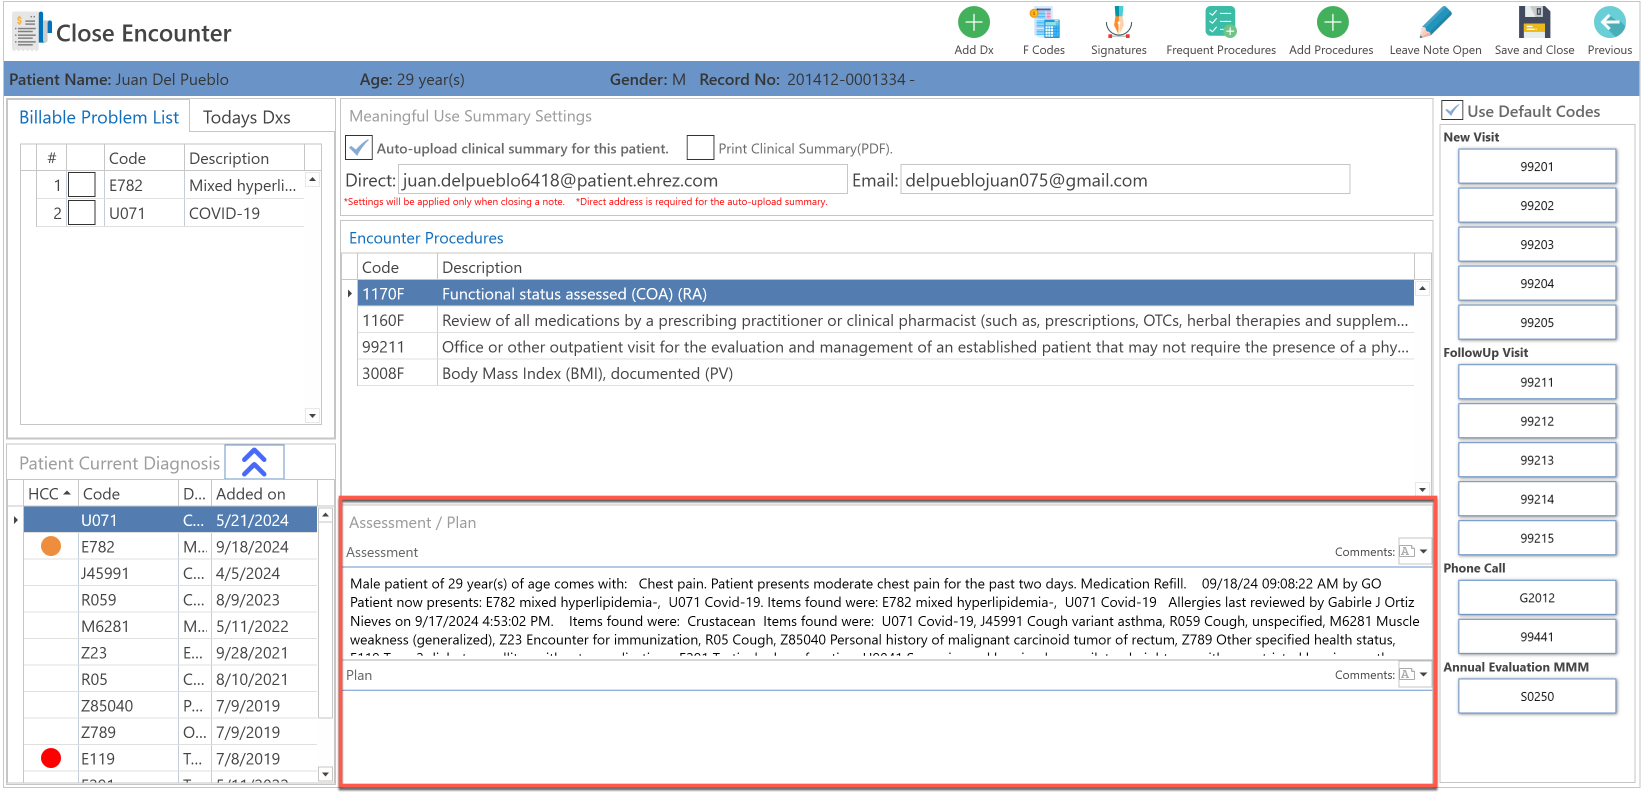This screenshot has height=792, width=1646.
Task: Open F Codes from the toolbar
Action: pos(1043,22)
